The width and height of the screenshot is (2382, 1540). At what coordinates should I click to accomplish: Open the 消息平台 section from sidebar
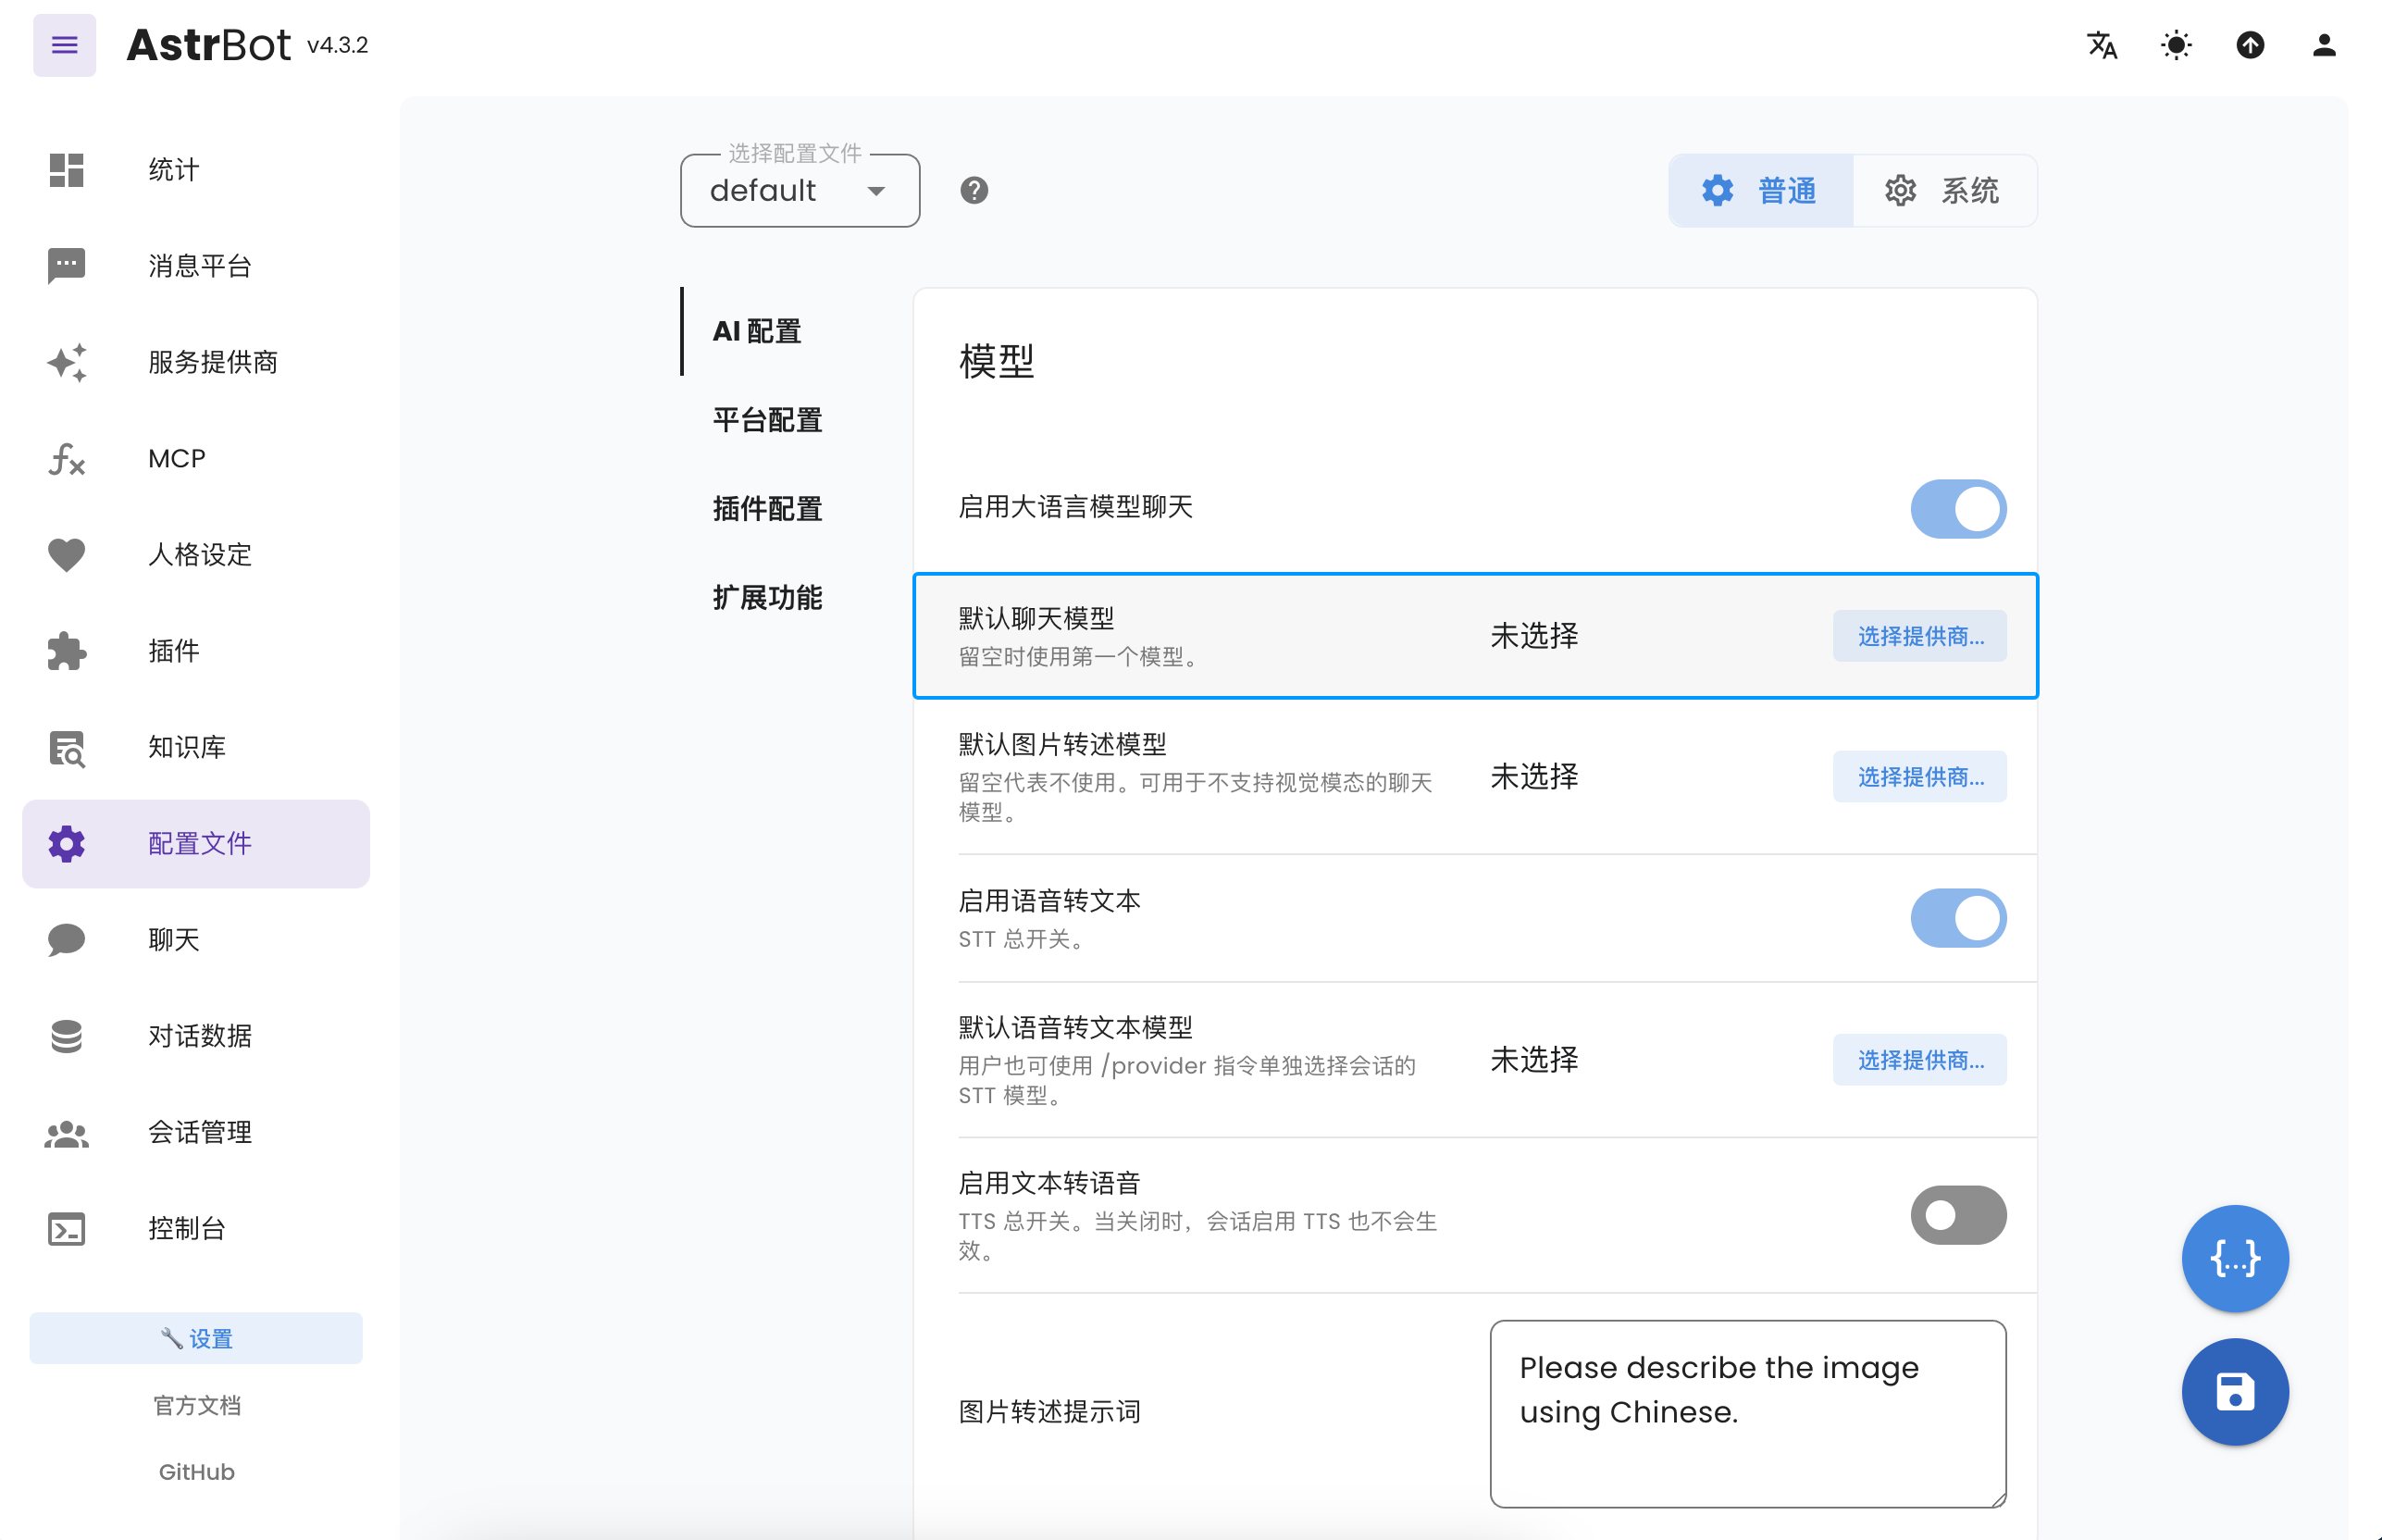click(196, 265)
